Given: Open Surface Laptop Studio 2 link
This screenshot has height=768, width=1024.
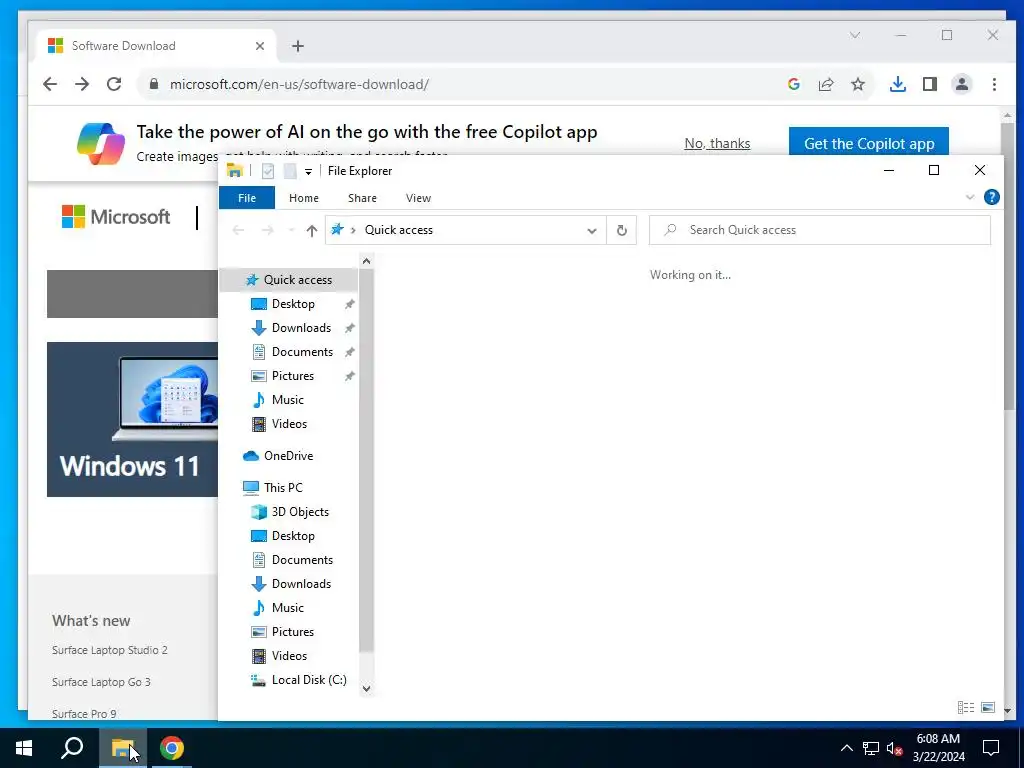Looking at the screenshot, I should (x=110, y=650).
